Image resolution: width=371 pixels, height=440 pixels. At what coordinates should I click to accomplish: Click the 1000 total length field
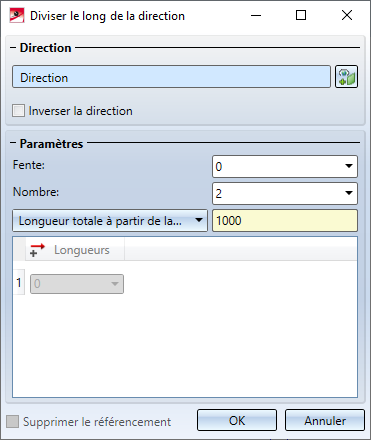pyautogui.click(x=285, y=220)
